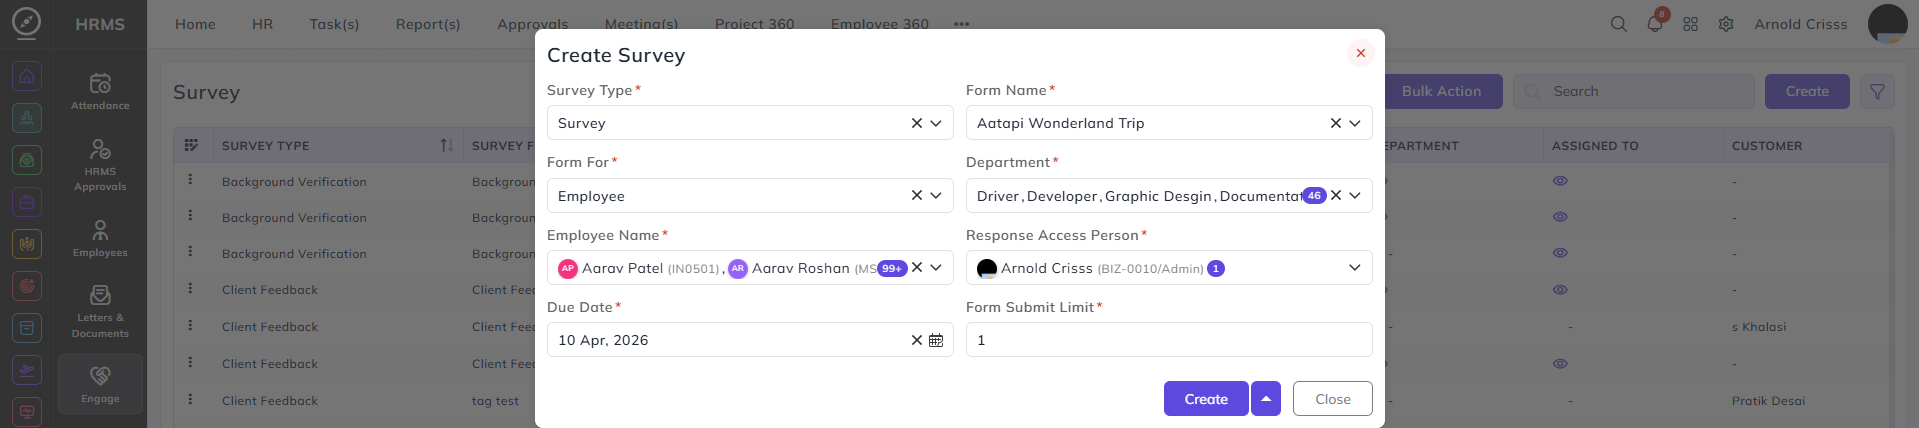Clear all selected Departments
The width and height of the screenshot is (1919, 428).
coord(1335,195)
